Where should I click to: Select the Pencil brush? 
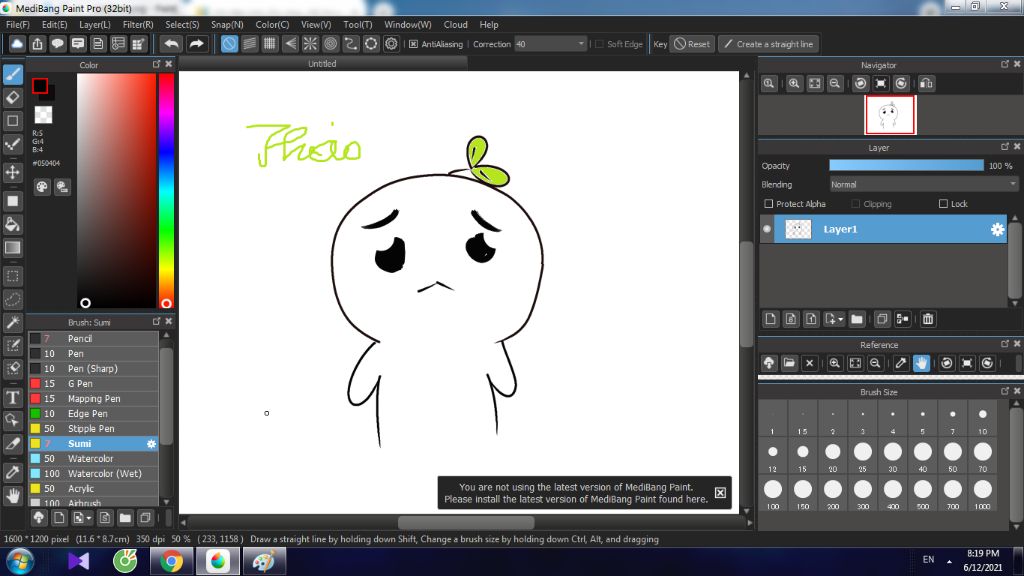(93, 338)
